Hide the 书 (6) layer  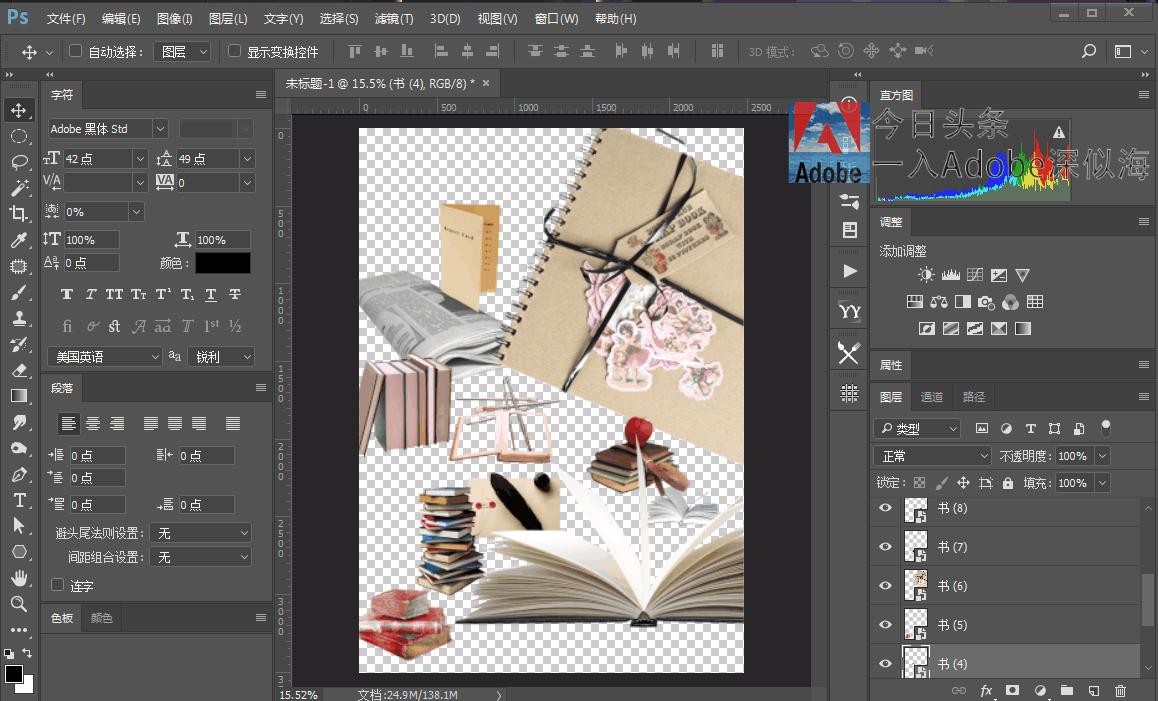[885, 586]
